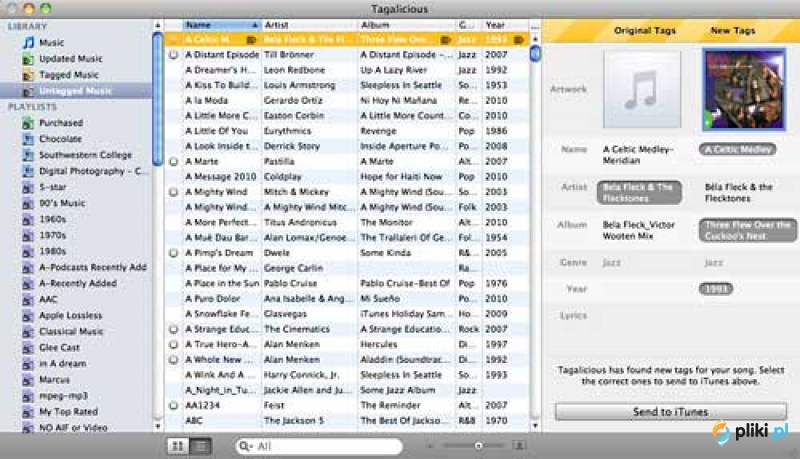Image resolution: width=800 pixels, height=459 pixels.
Task: Sort by the genre G... column header
Action: point(468,25)
